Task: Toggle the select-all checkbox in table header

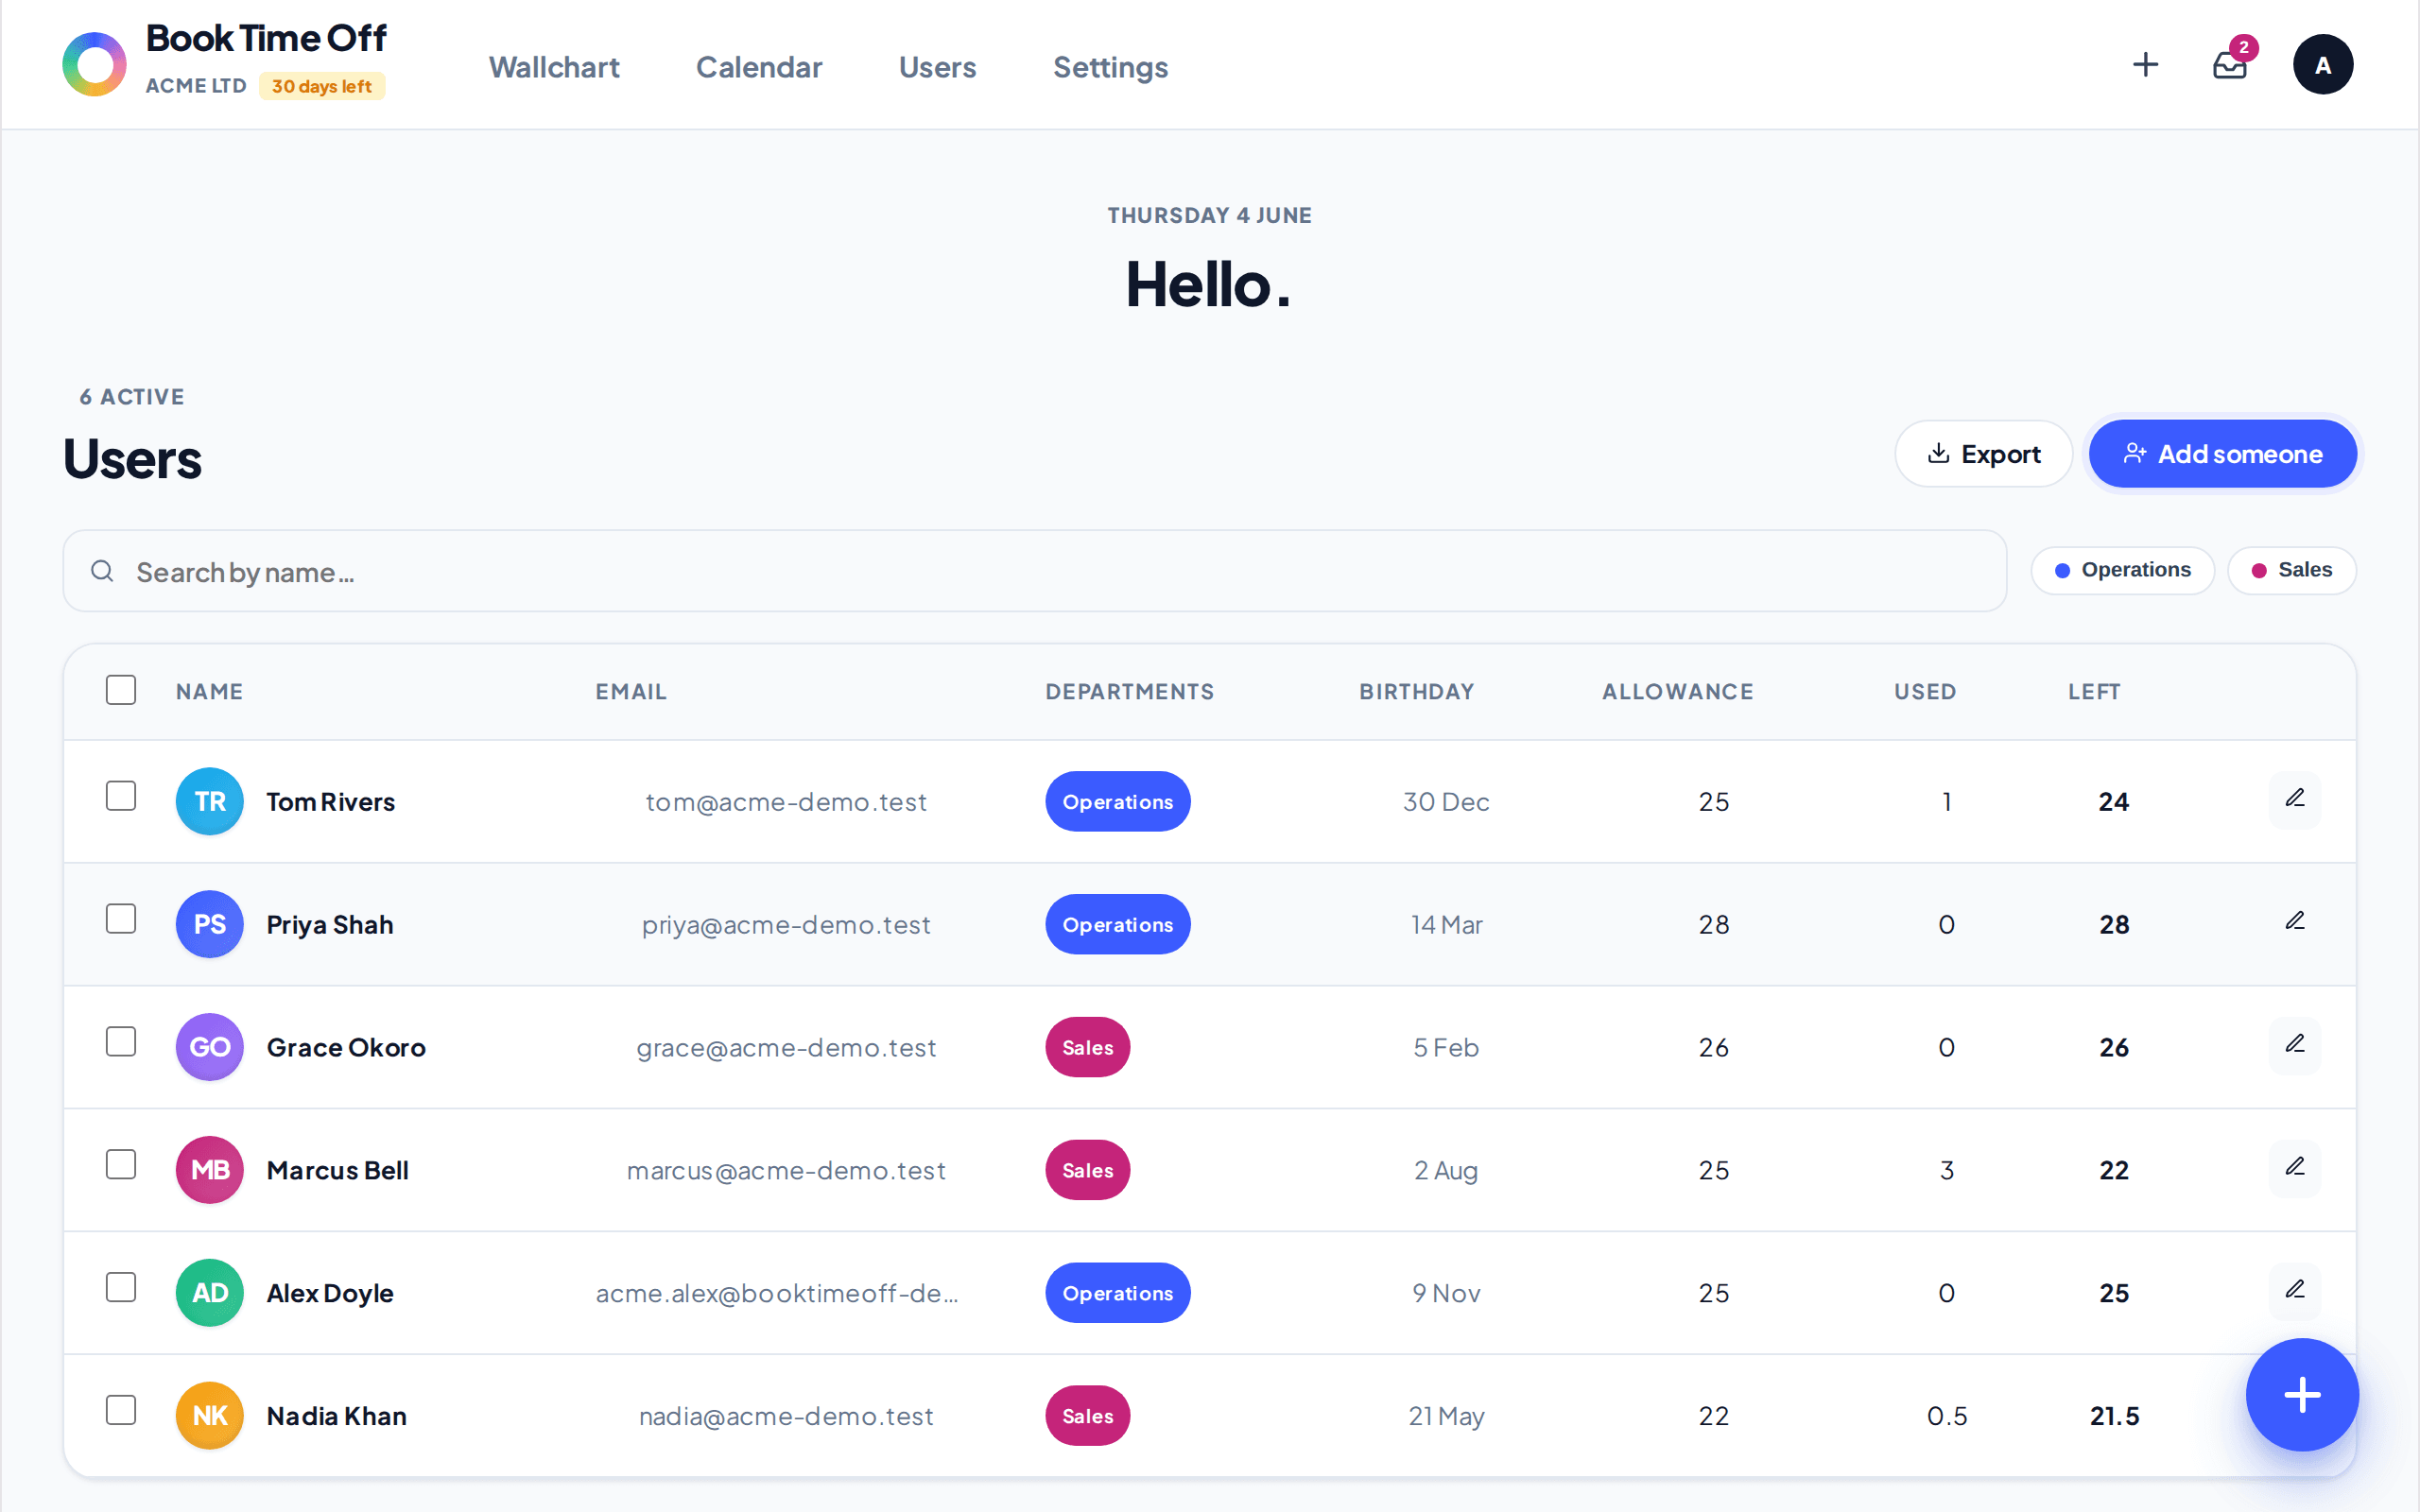Action: tap(121, 690)
